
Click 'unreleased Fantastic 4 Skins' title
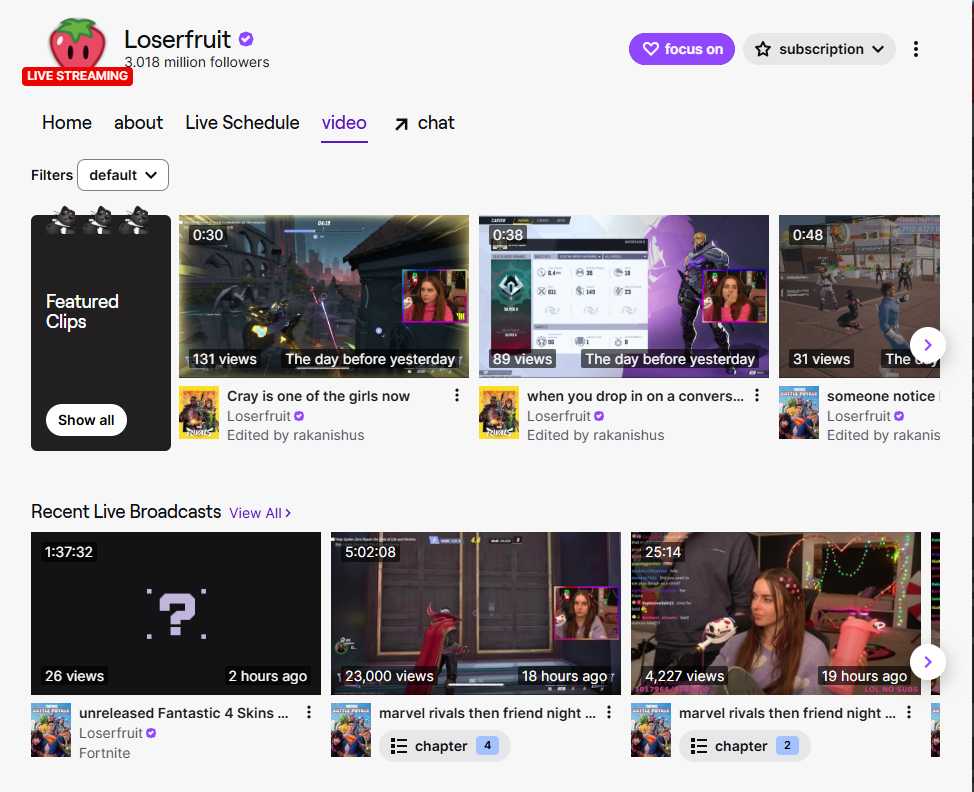coord(183,712)
